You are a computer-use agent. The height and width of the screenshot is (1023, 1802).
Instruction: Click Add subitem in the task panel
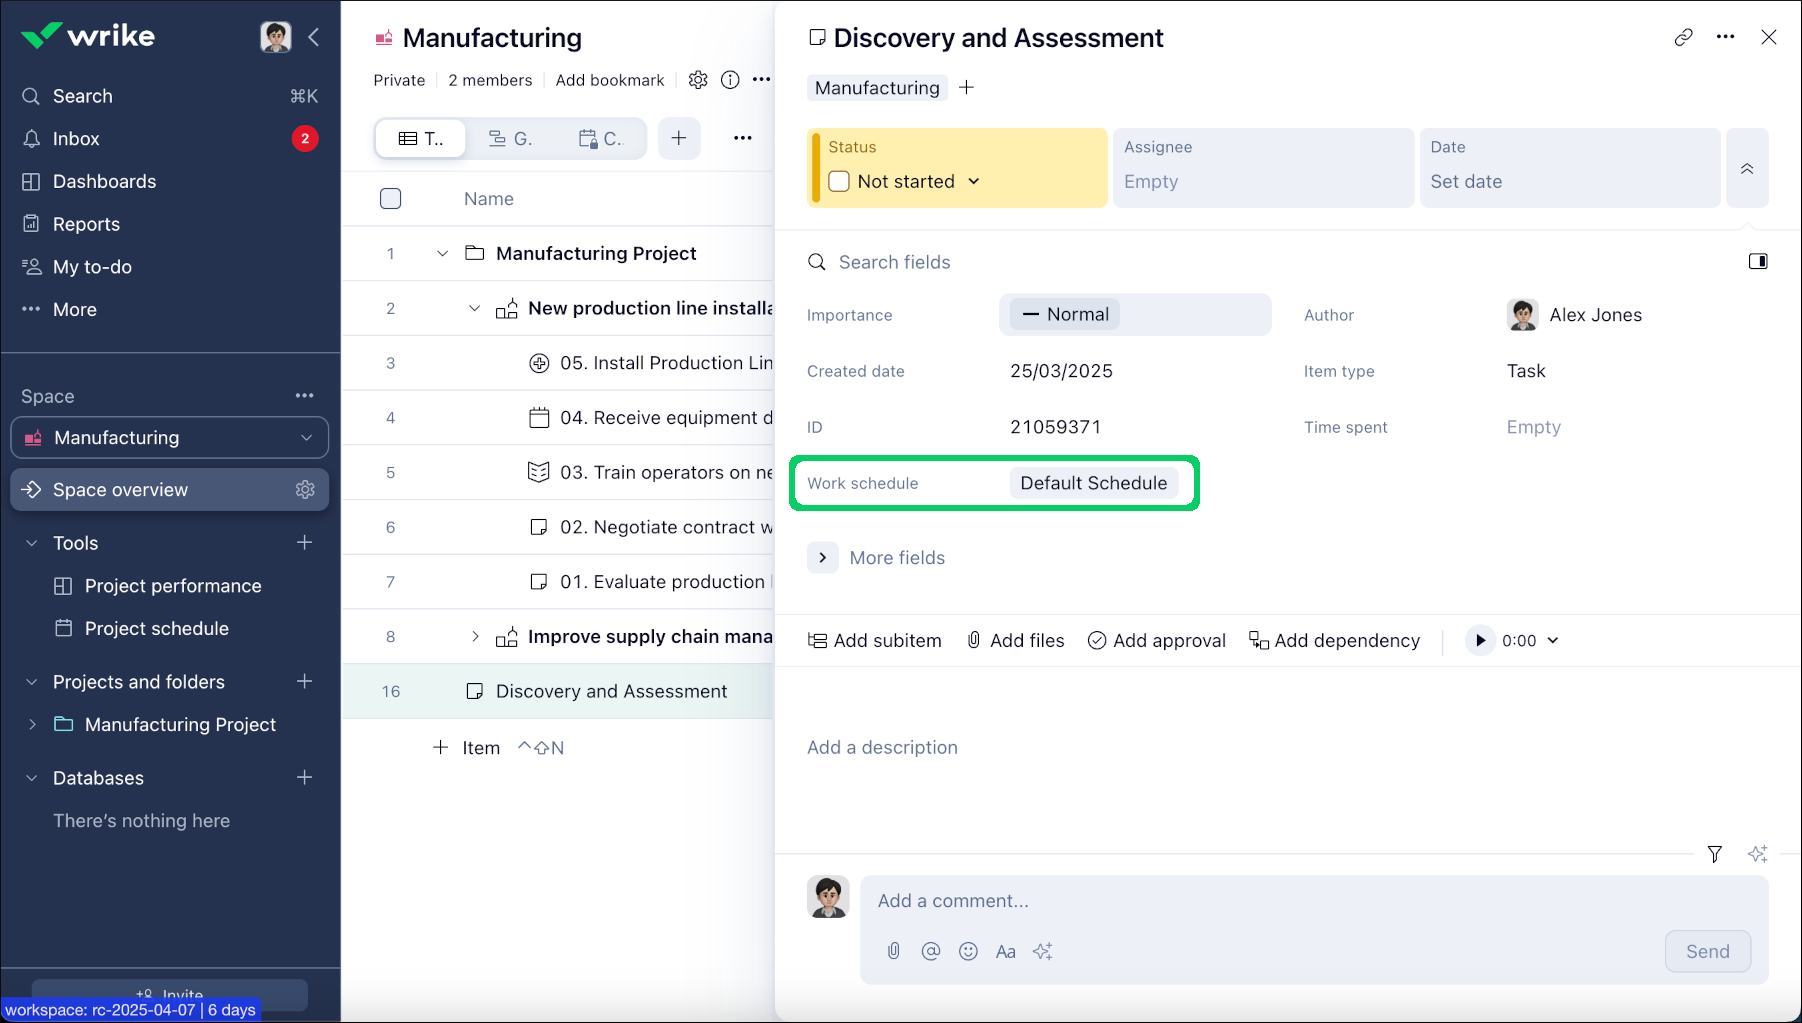(875, 641)
